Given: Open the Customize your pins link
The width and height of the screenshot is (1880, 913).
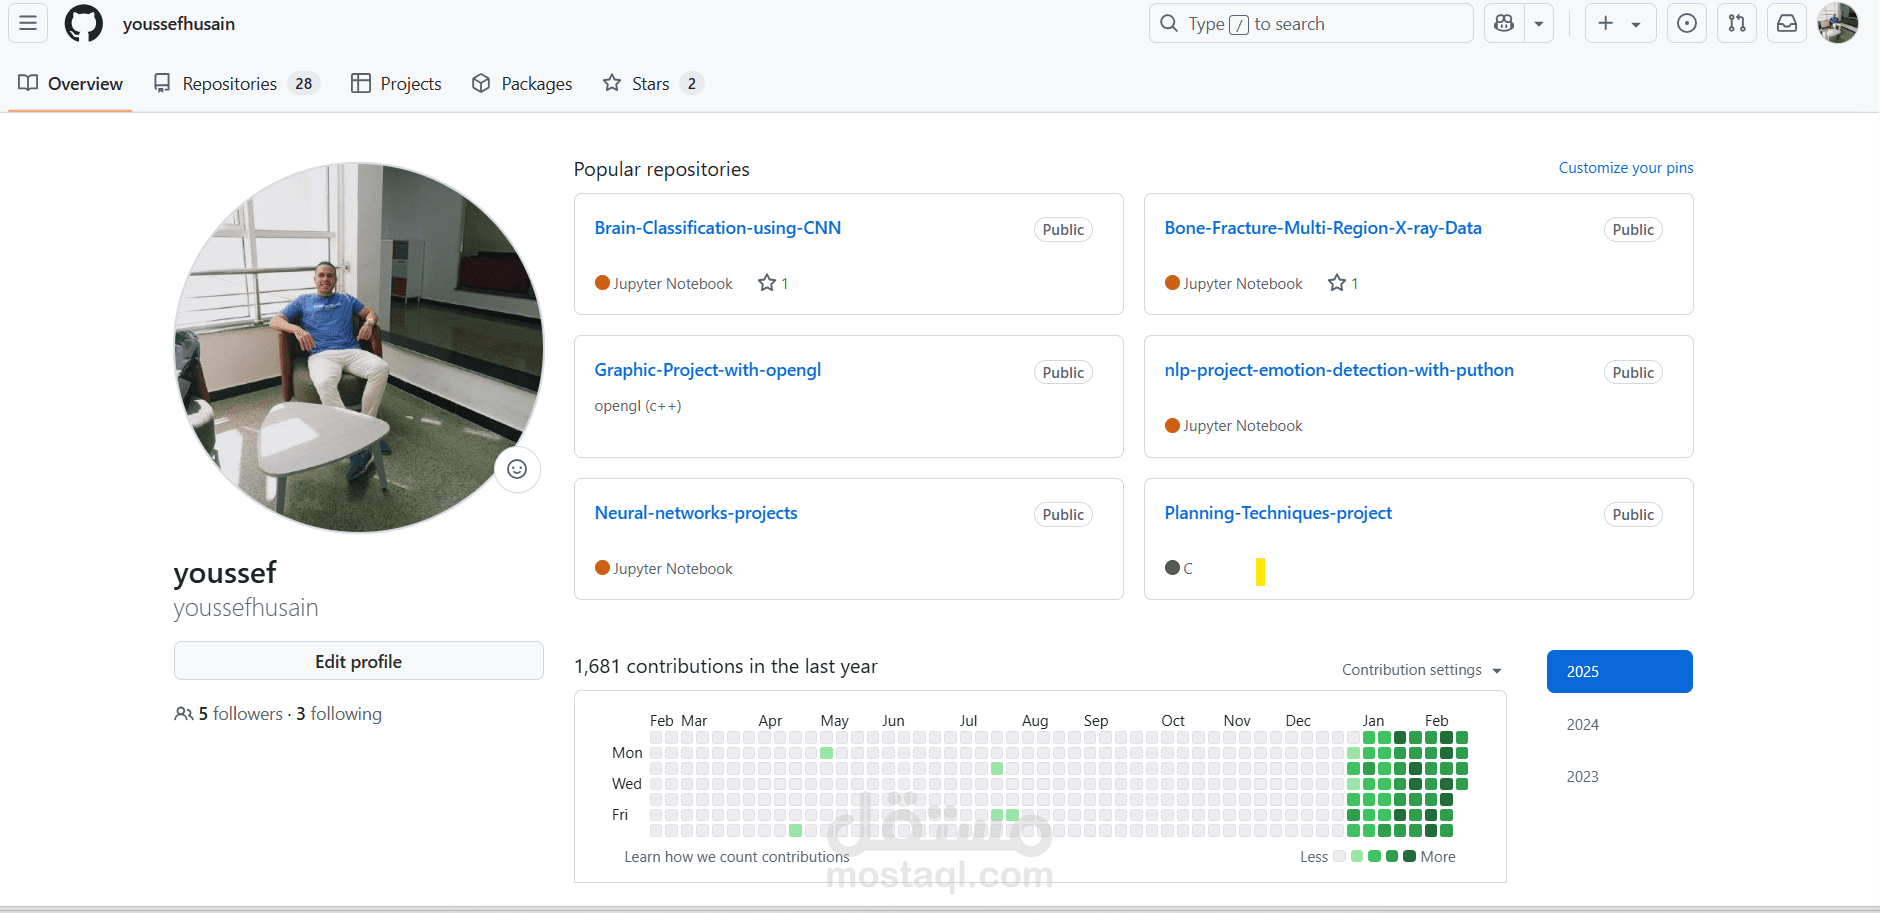Looking at the screenshot, I should 1625,168.
